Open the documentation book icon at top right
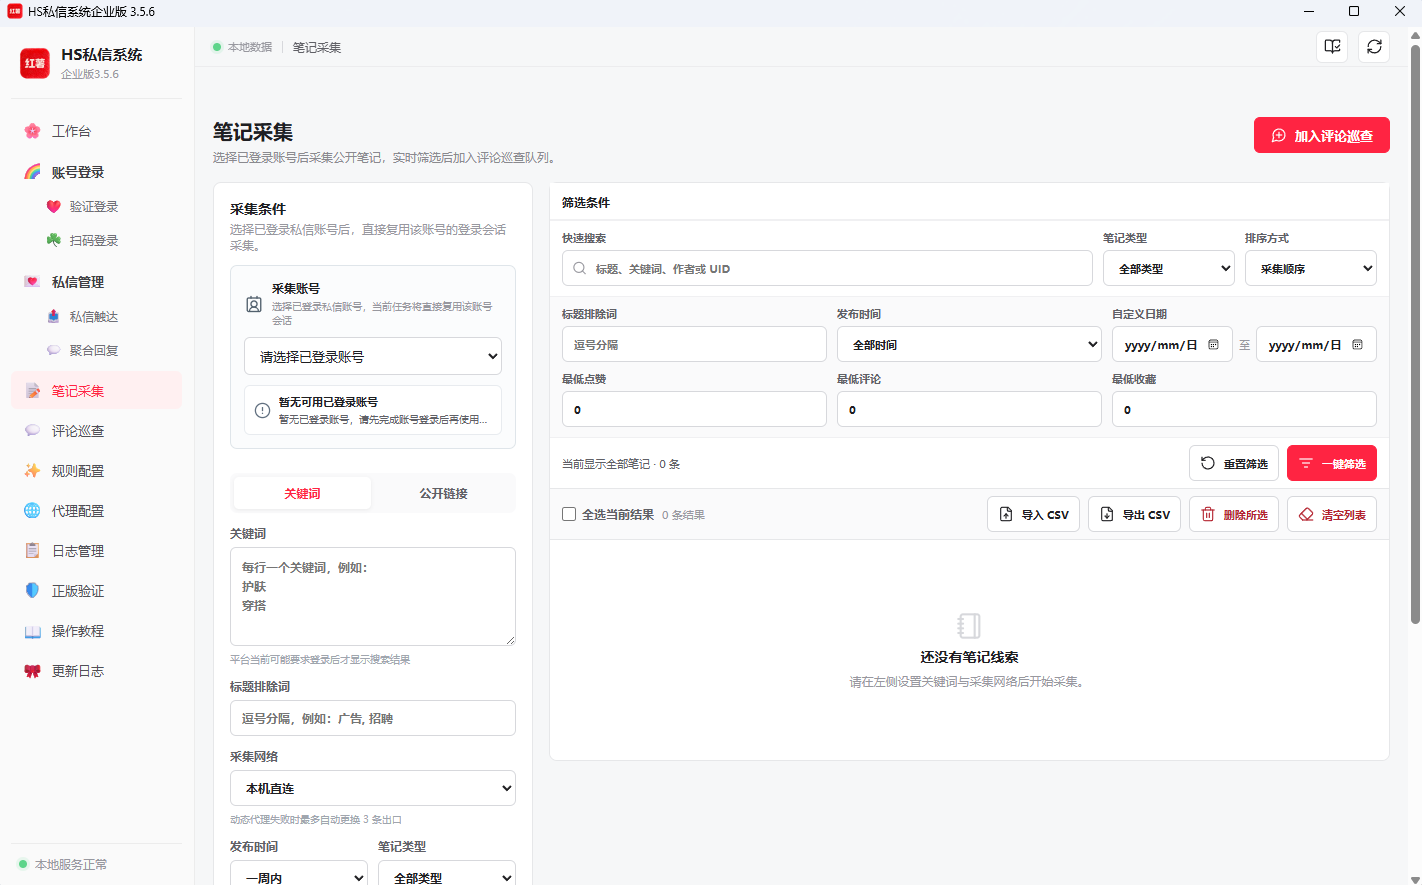This screenshot has height=885, width=1422. tap(1332, 47)
